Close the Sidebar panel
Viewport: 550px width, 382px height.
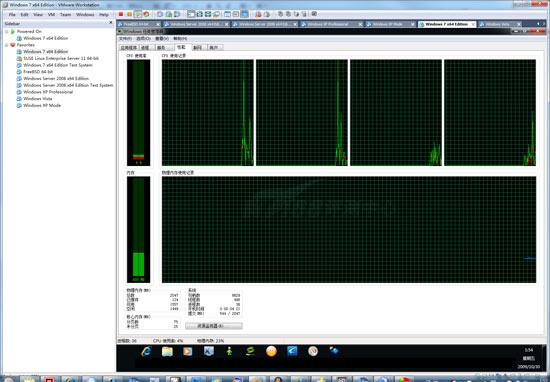coord(111,23)
